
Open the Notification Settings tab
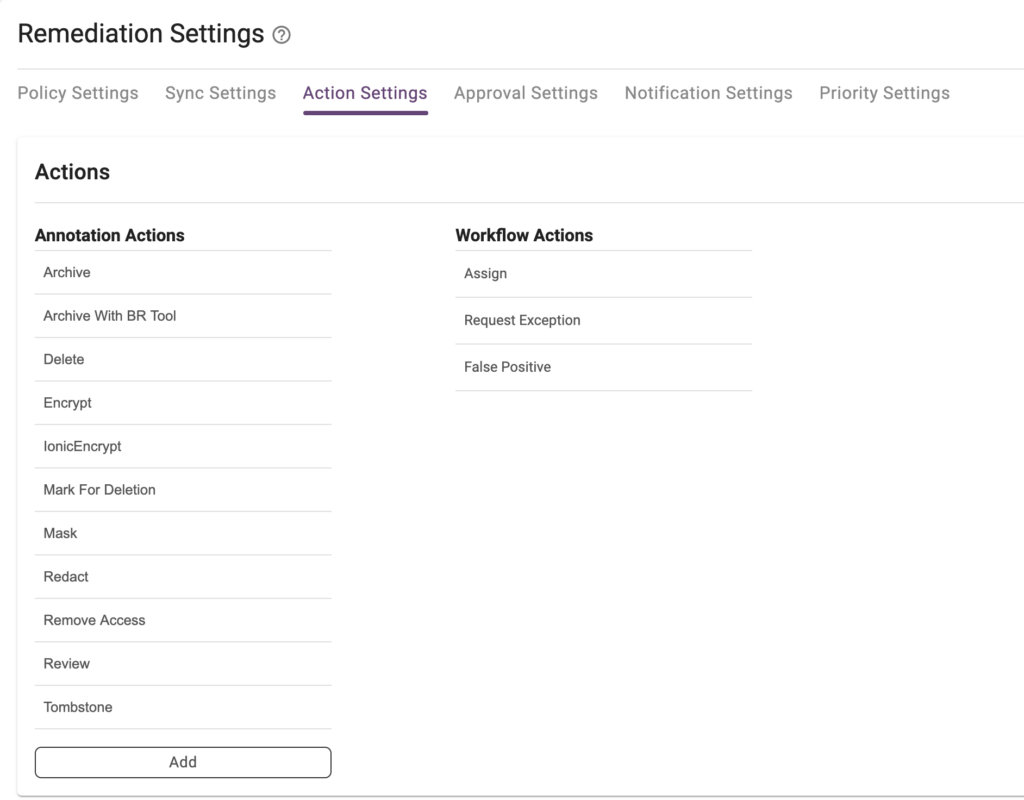[709, 93]
